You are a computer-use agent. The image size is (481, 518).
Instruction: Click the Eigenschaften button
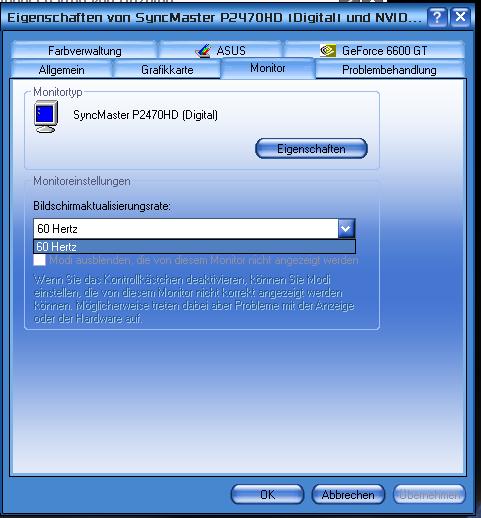(x=311, y=149)
